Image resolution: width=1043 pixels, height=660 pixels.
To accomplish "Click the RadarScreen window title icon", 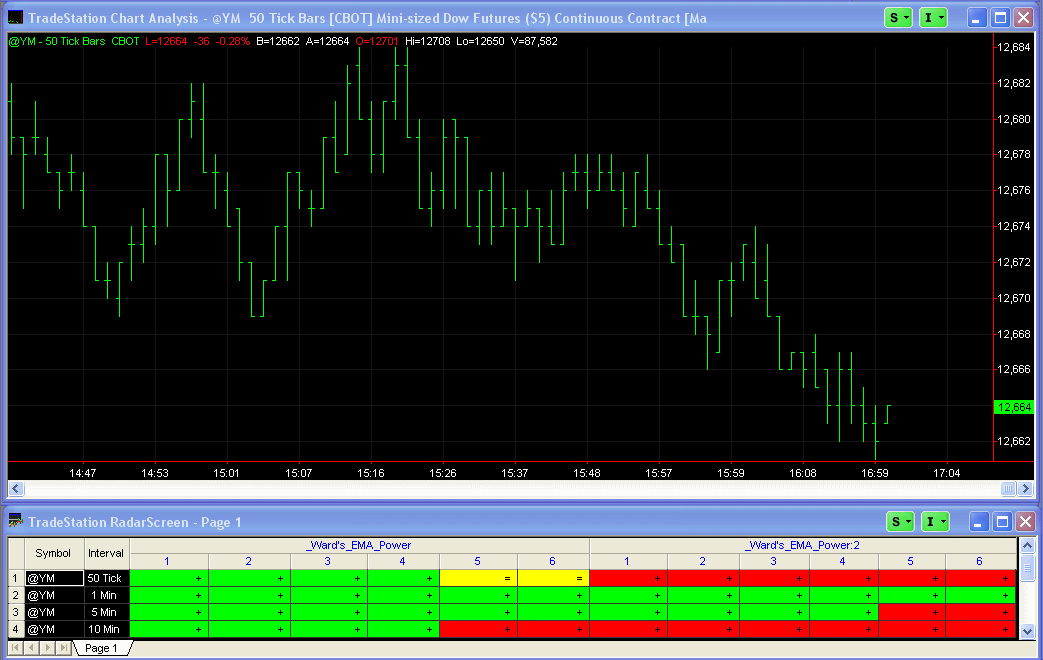I will coord(16,522).
